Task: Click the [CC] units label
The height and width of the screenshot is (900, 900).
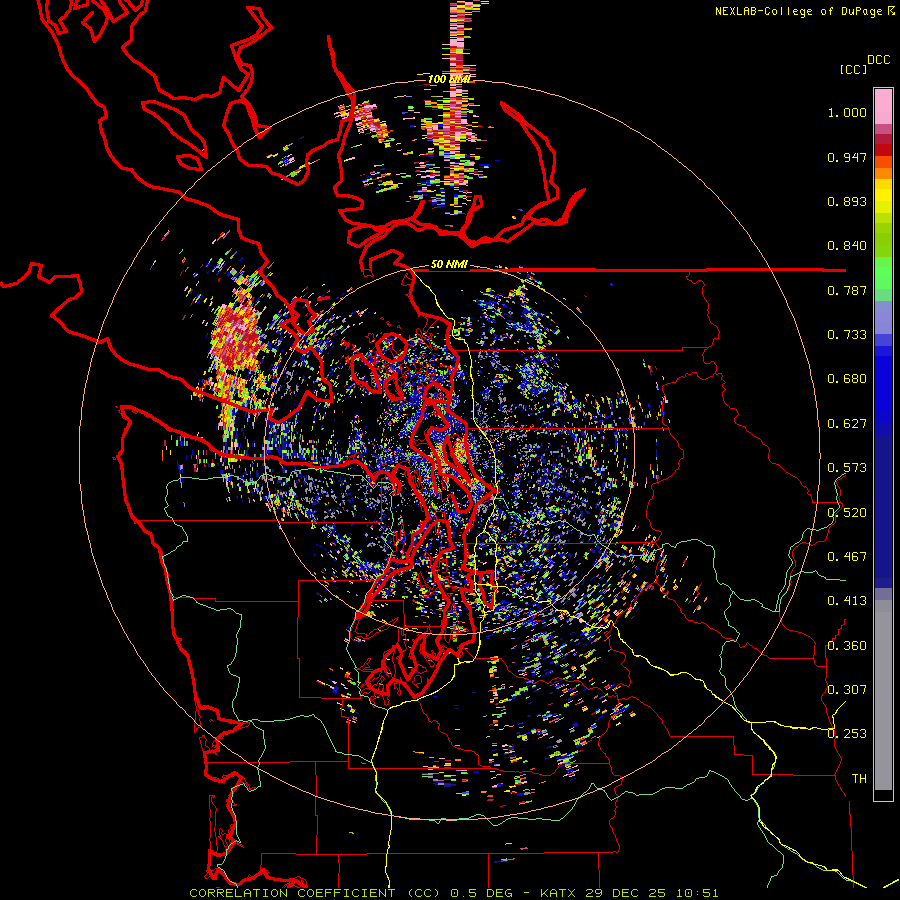Action: coord(853,69)
